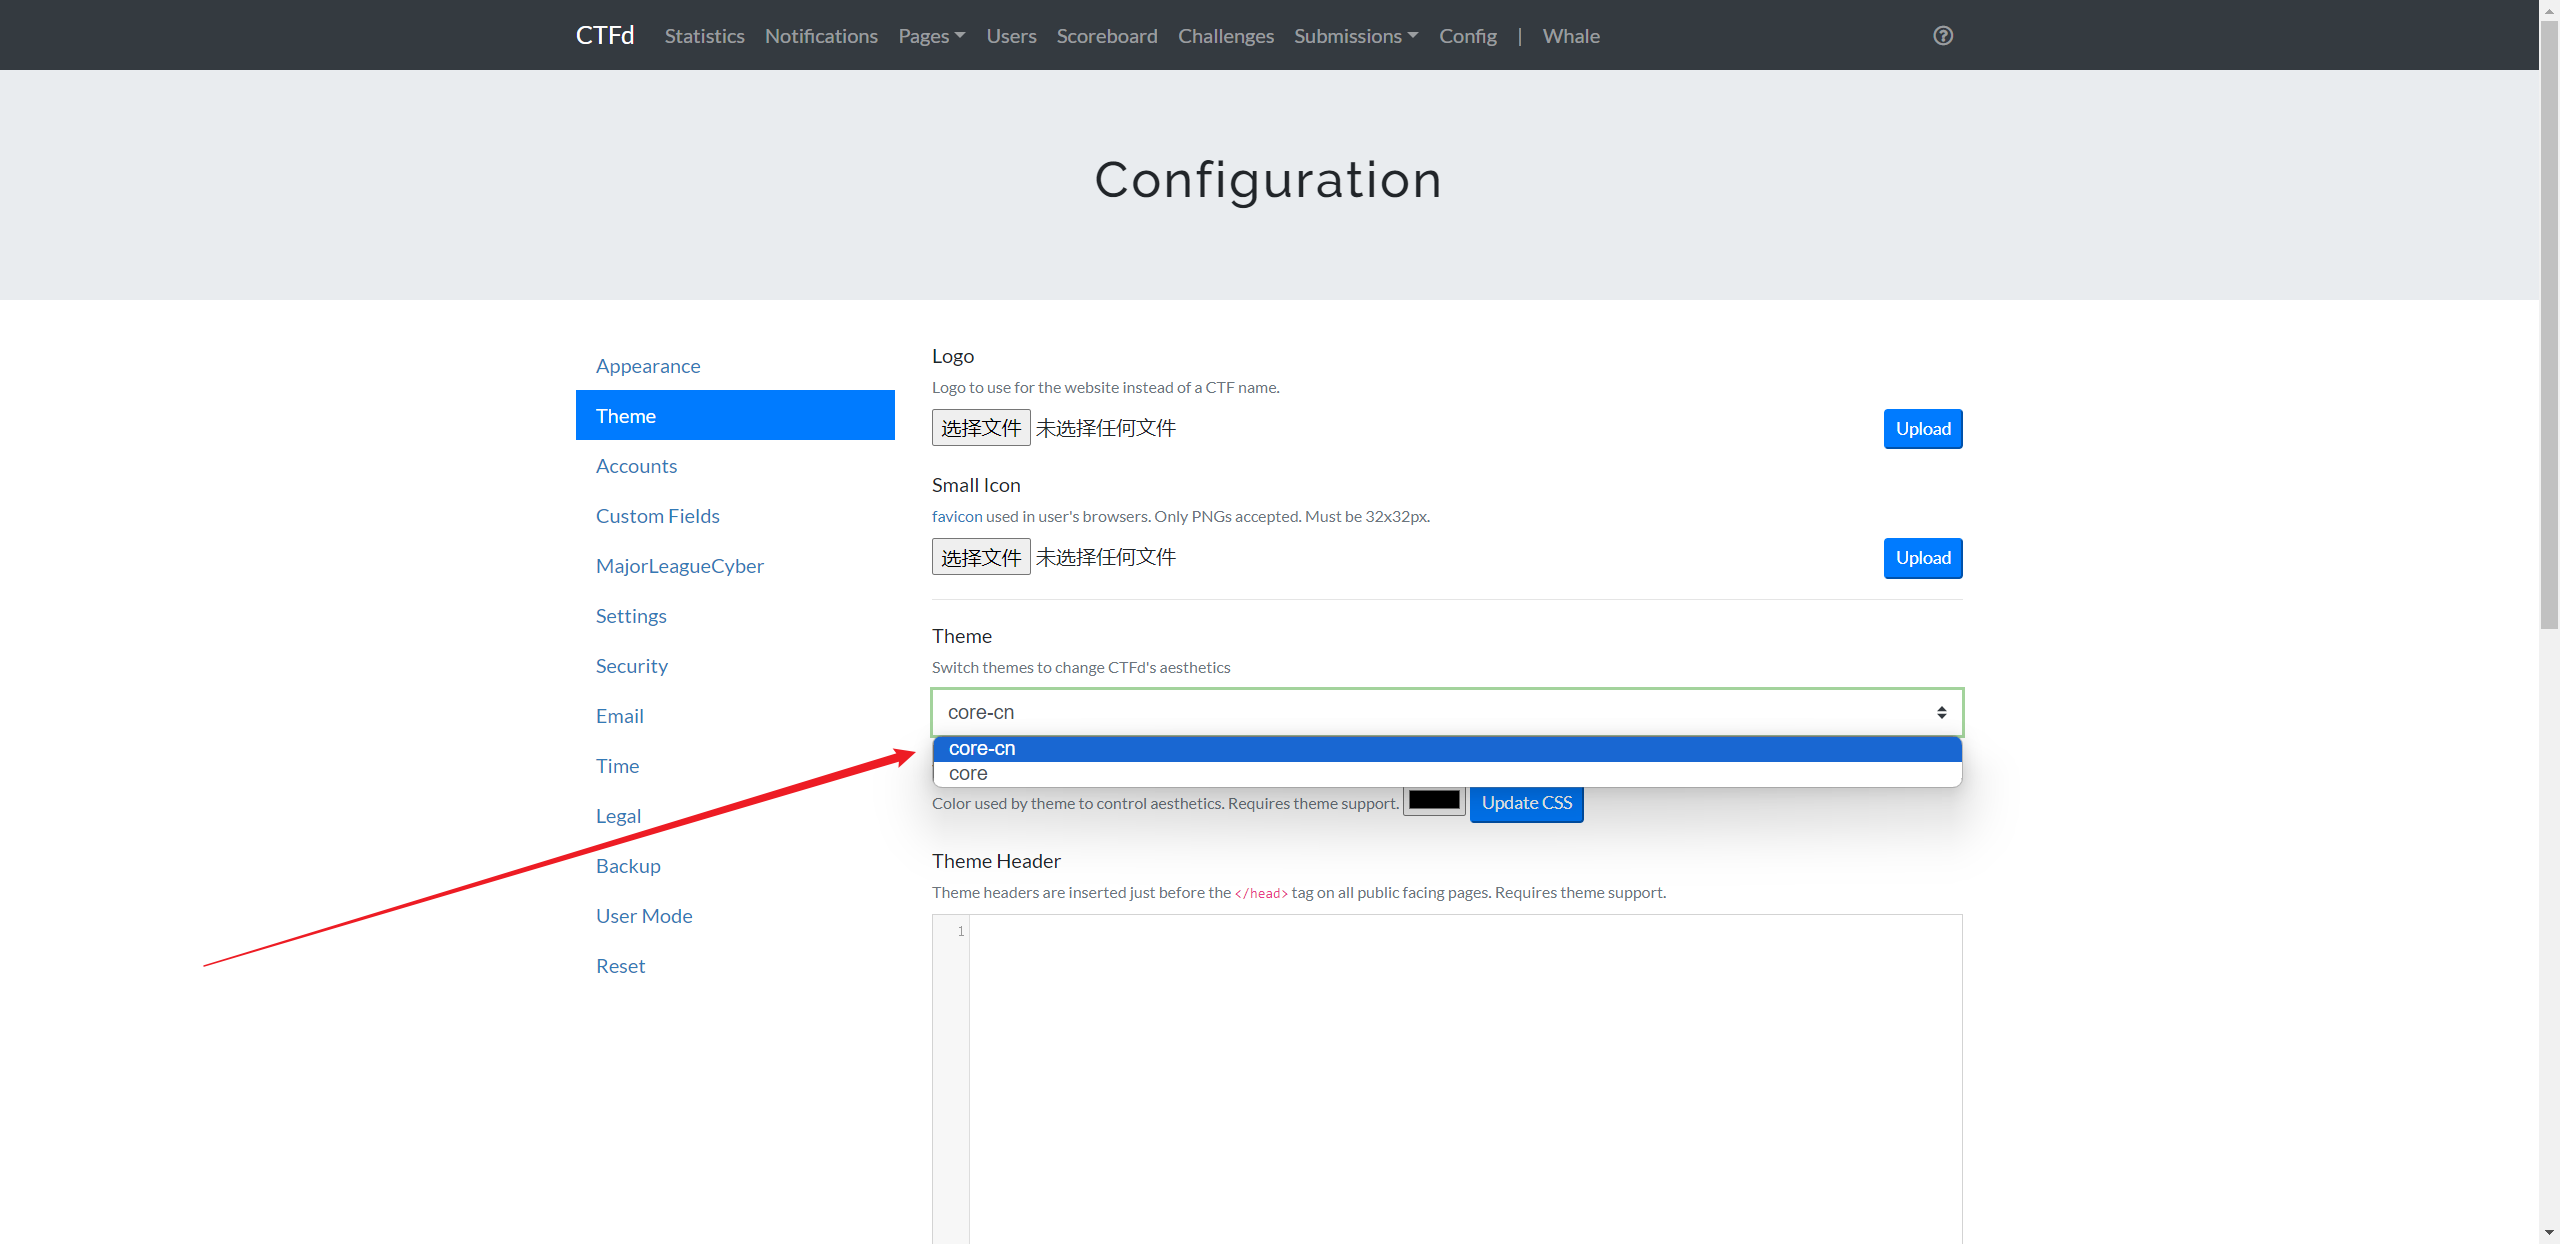Open the Statistics page

705,36
